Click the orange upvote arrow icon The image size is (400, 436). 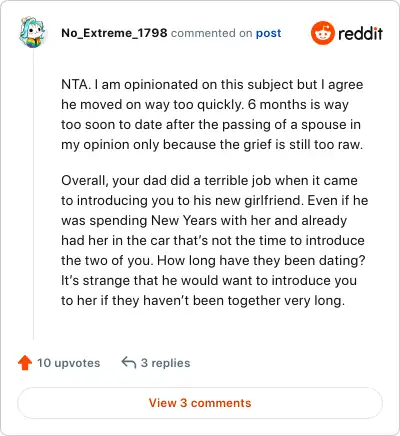click(25, 363)
